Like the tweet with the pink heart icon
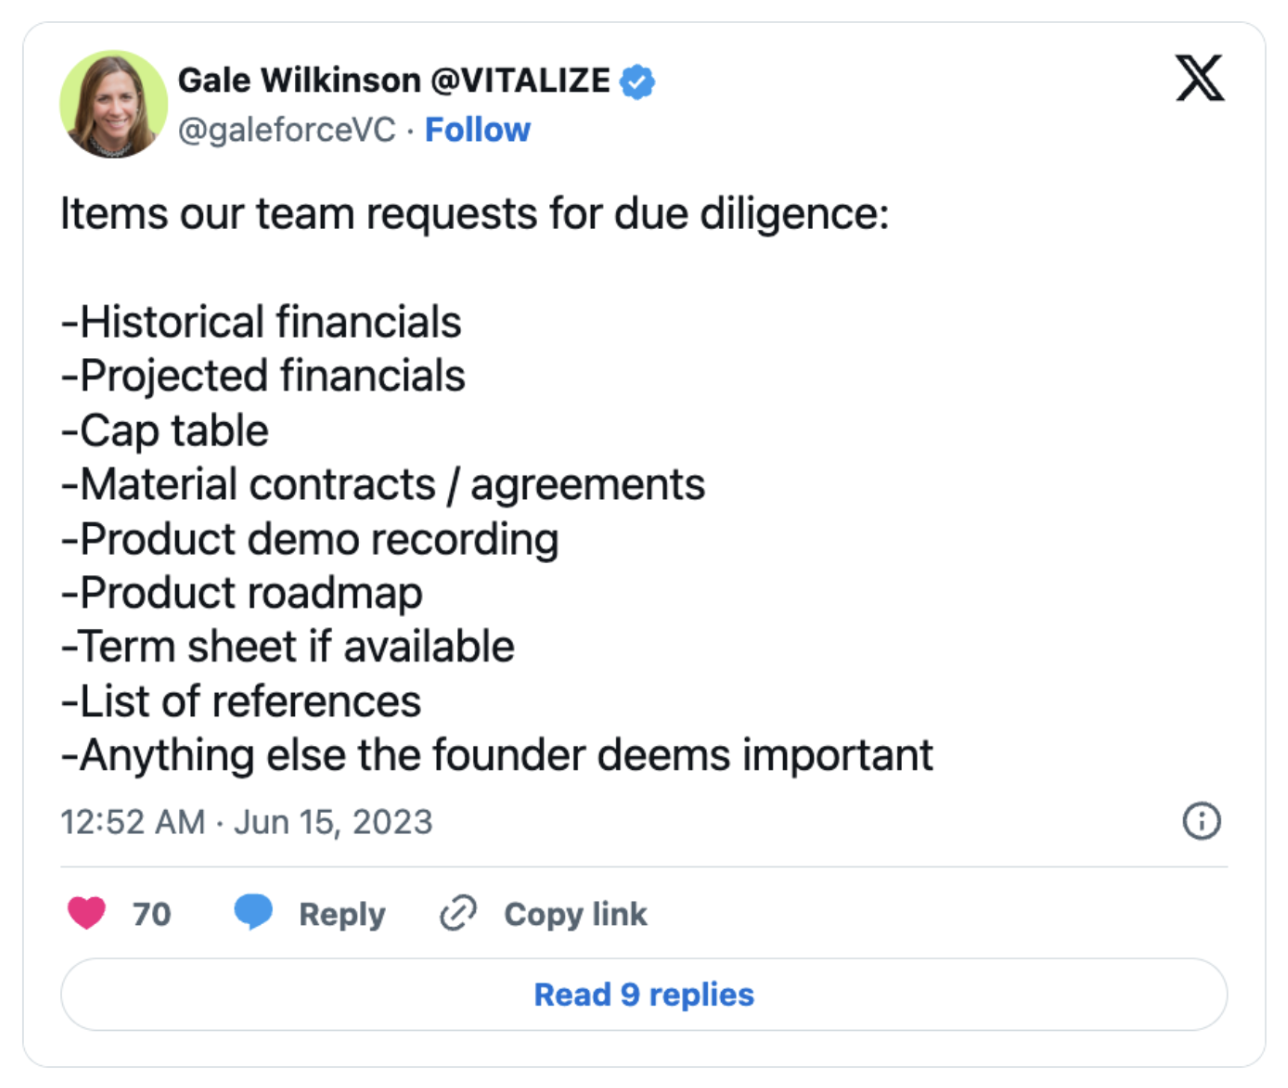 coord(87,913)
